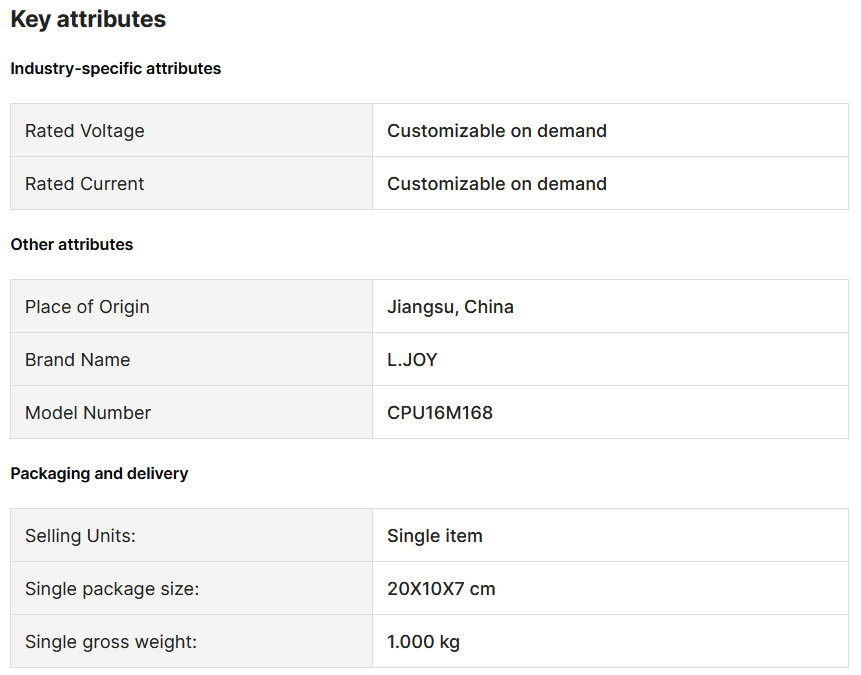Viewport: 861px width, 675px height.
Task: Click Rated Voltage value Customizable on demand
Action: 496,131
